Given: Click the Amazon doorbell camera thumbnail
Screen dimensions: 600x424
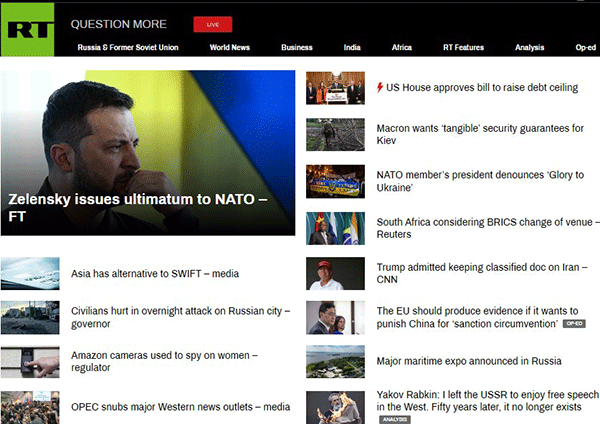Looking at the screenshot, I should [x=30, y=362].
